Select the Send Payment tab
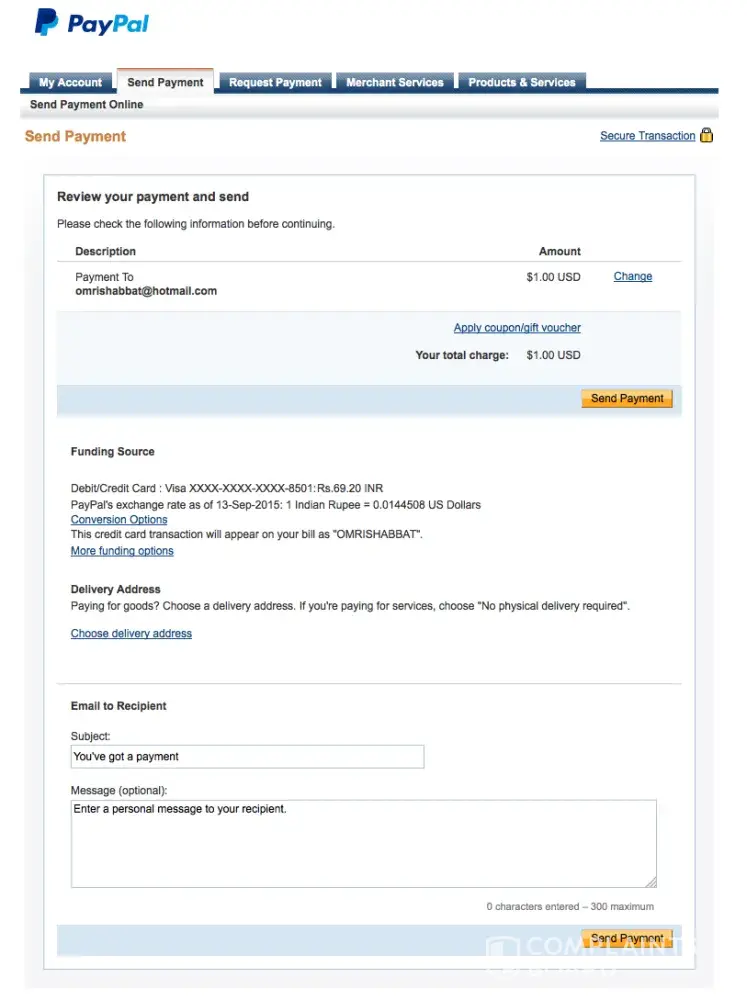The width and height of the screenshot is (747, 1000). [165, 83]
